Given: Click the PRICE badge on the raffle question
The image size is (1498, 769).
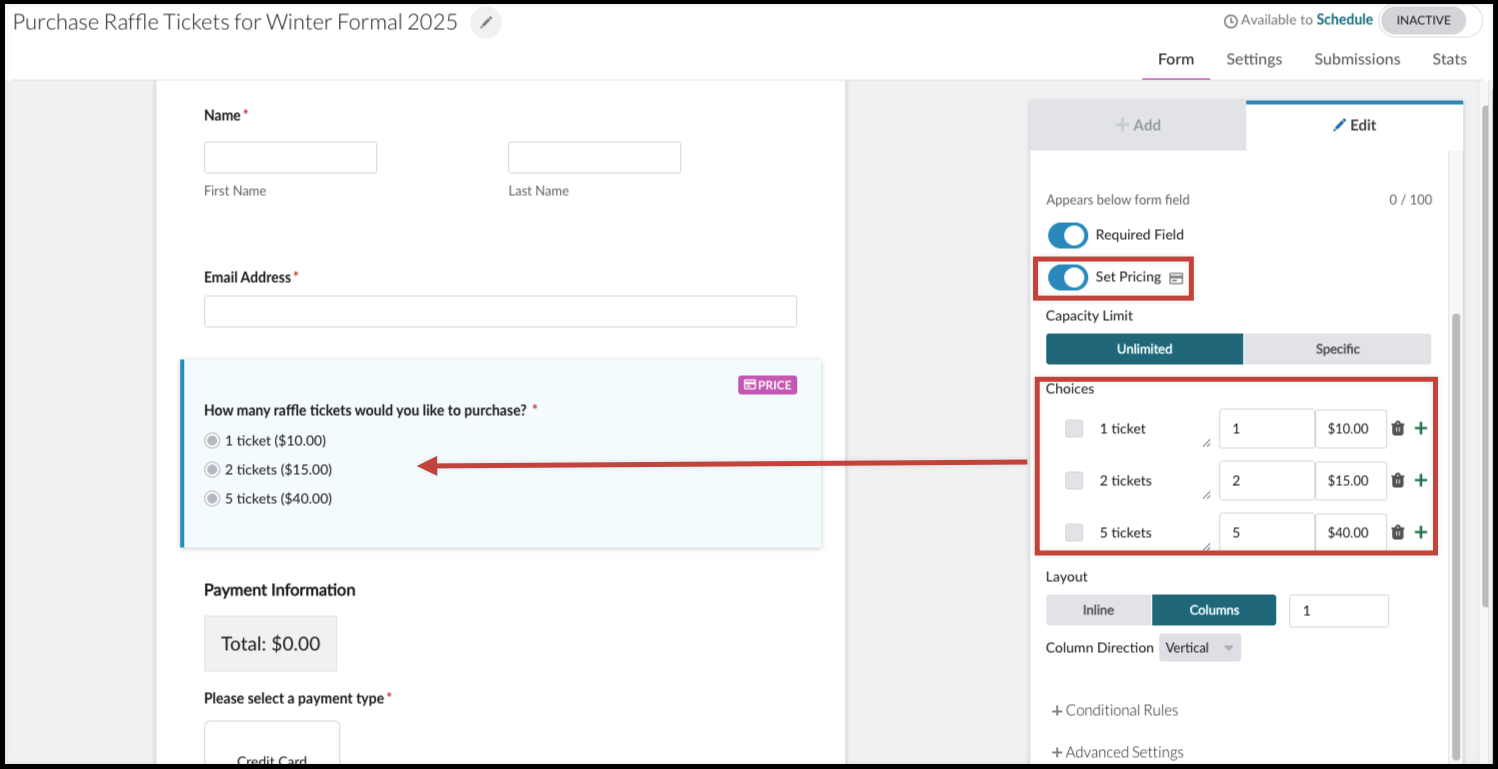Looking at the screenshot, I should pos(767,385).
